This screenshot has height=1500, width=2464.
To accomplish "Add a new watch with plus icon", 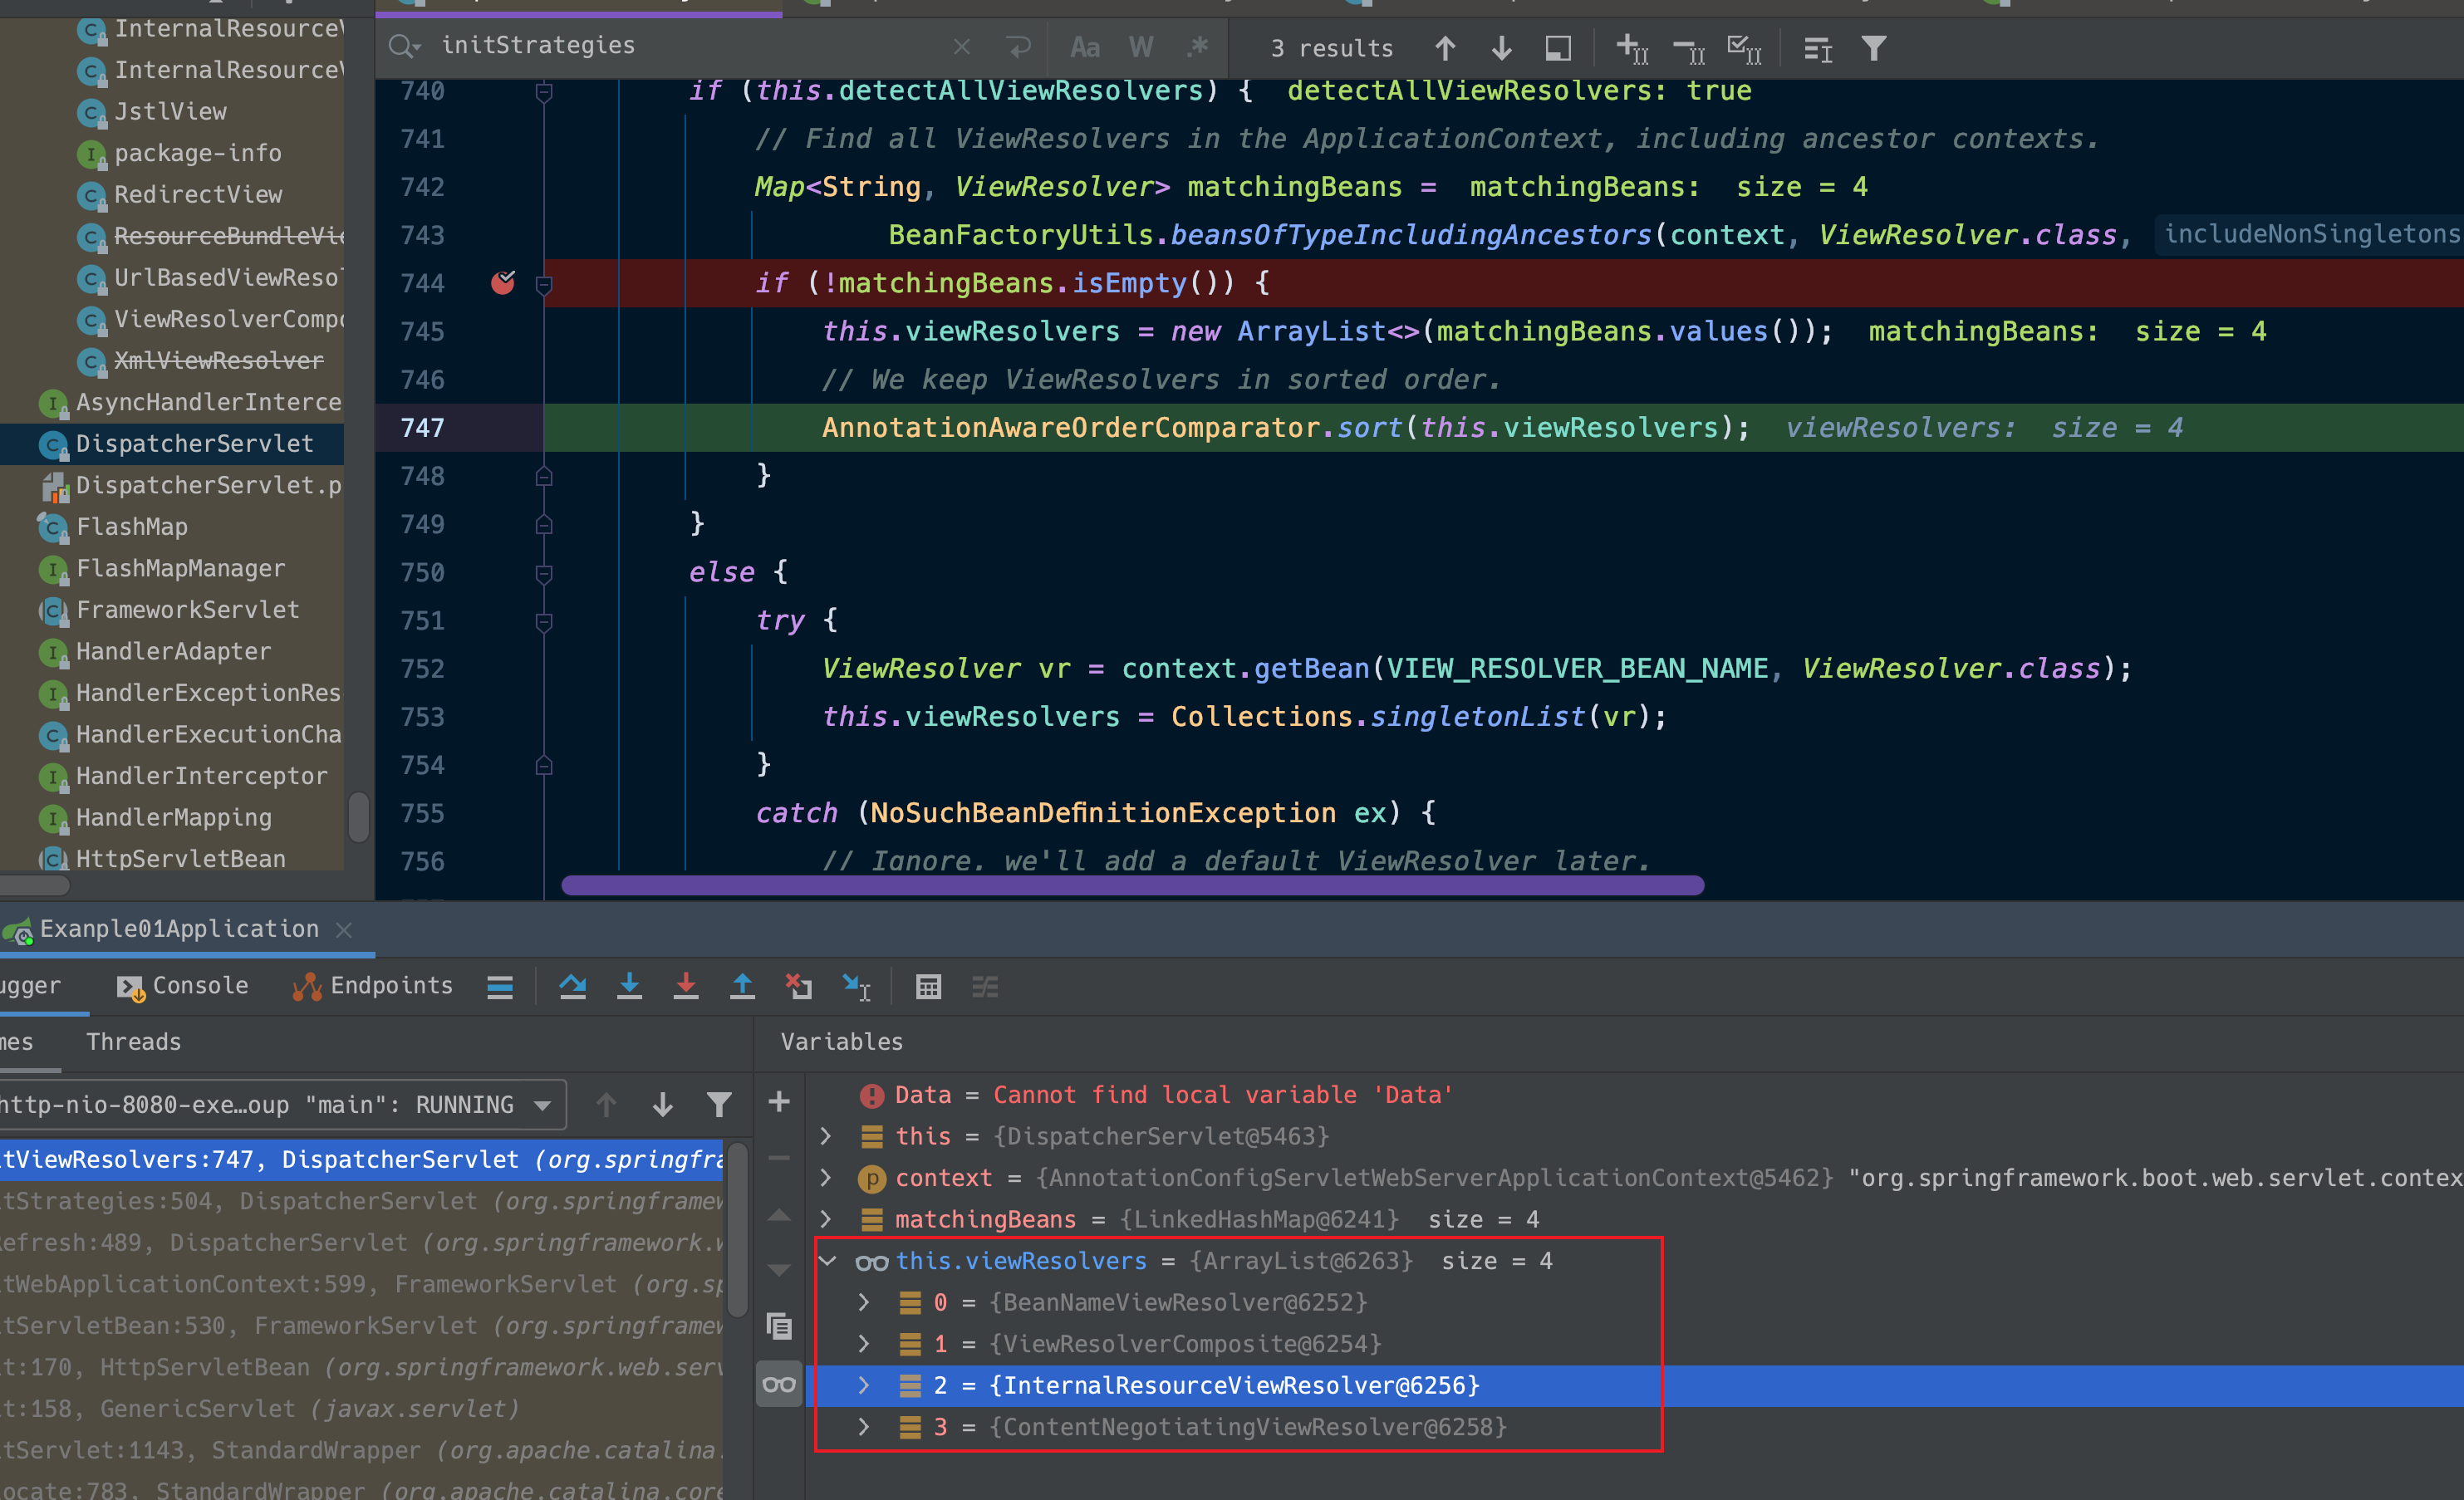I will click(779, 1102).
